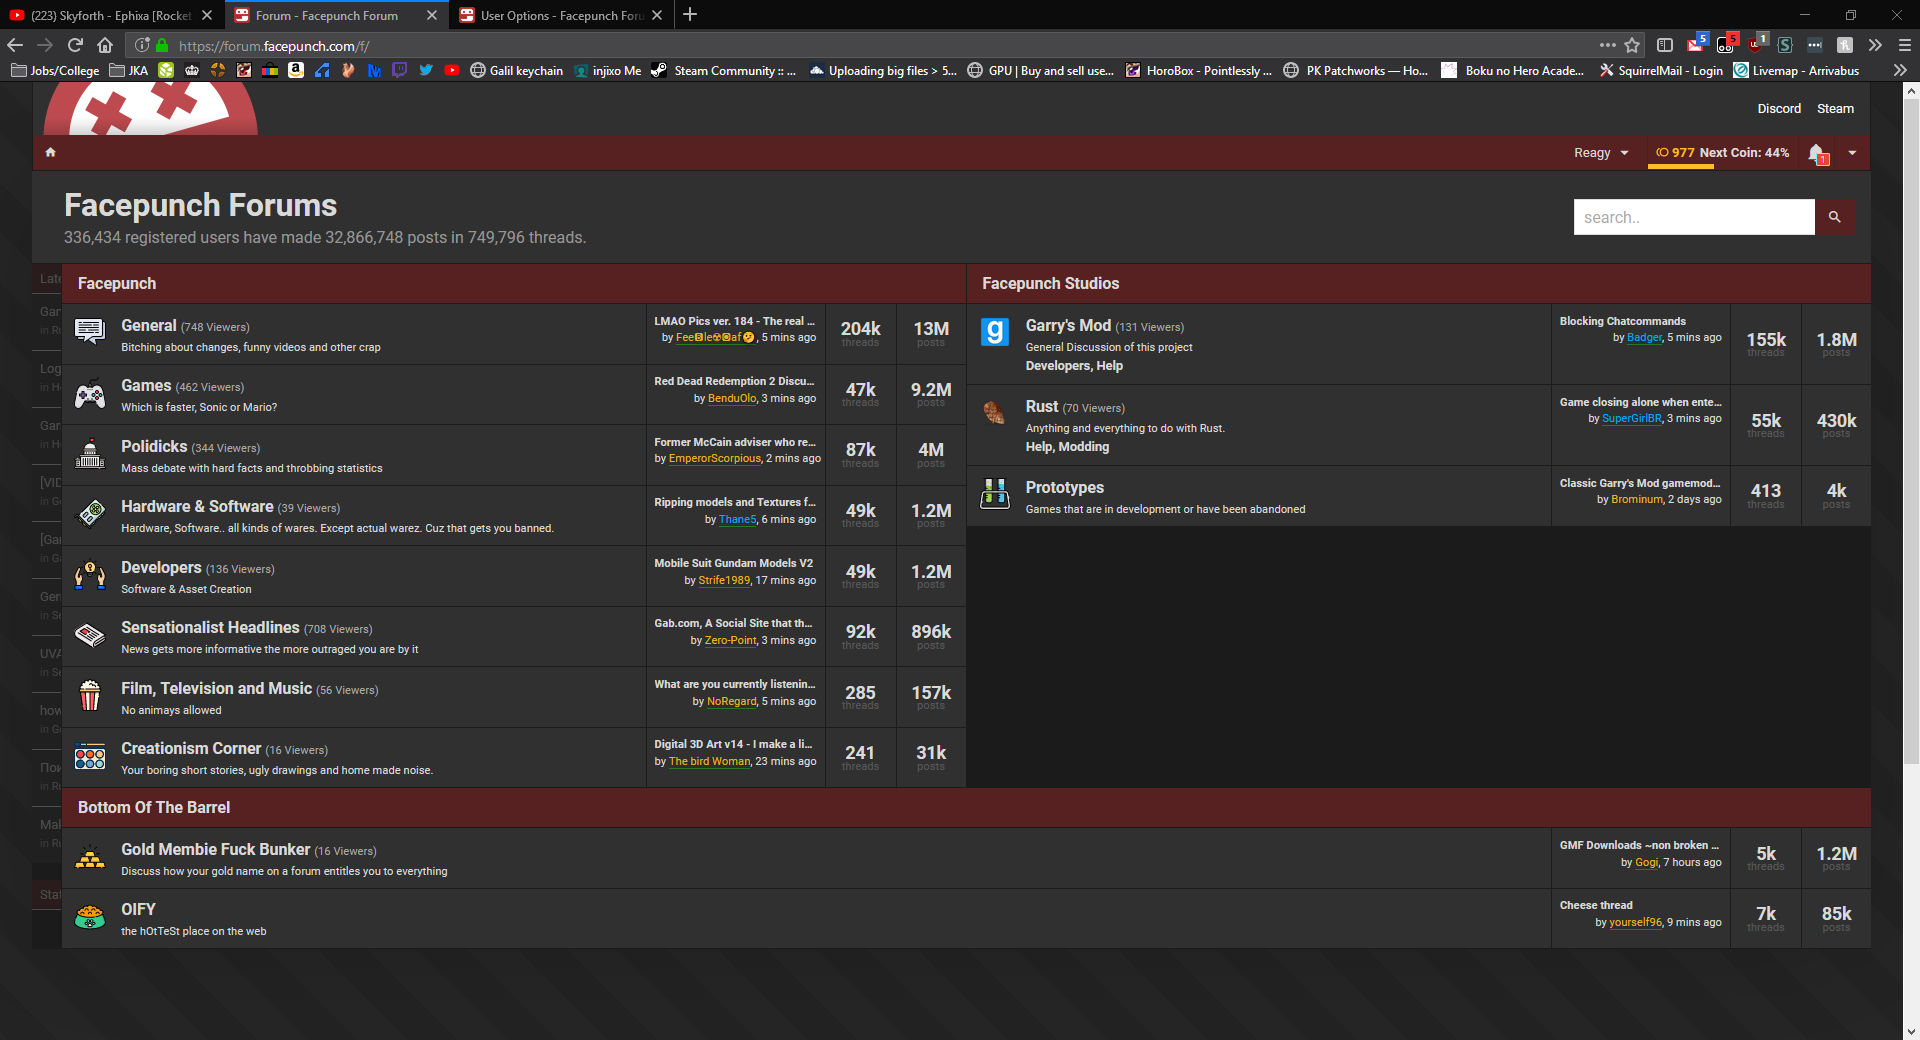1920x1040 pixels.
Task: Click the browser address bar URL
Action: (274, 45)
